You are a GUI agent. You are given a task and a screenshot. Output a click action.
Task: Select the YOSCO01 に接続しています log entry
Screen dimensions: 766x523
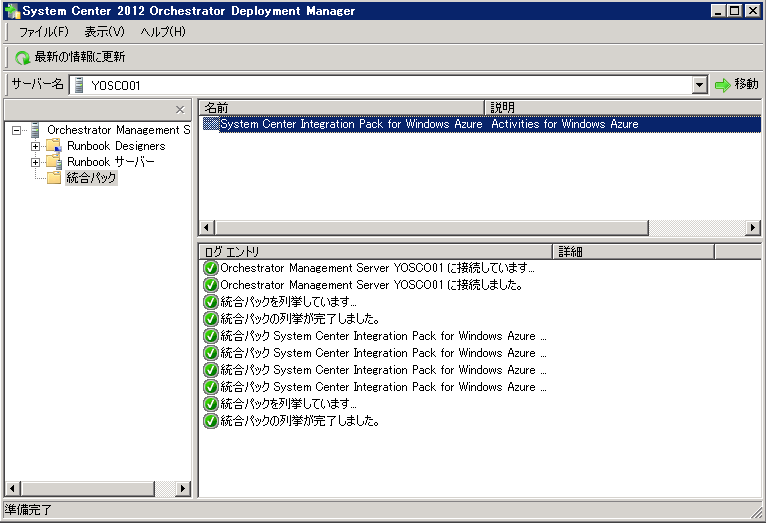tap(377, 268)
